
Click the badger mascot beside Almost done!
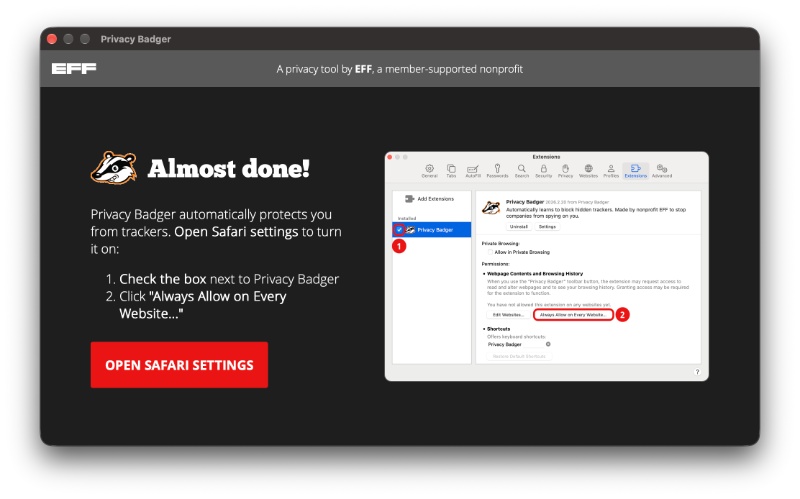point(114,167)
